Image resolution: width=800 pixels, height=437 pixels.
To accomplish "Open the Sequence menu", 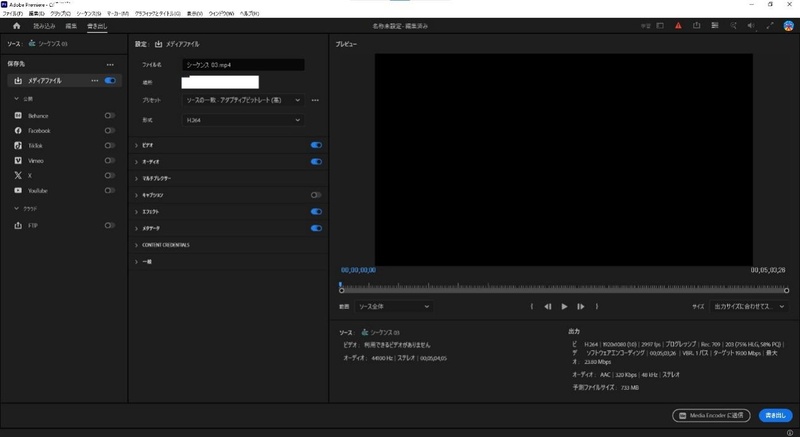I will [x=89, y=14].
